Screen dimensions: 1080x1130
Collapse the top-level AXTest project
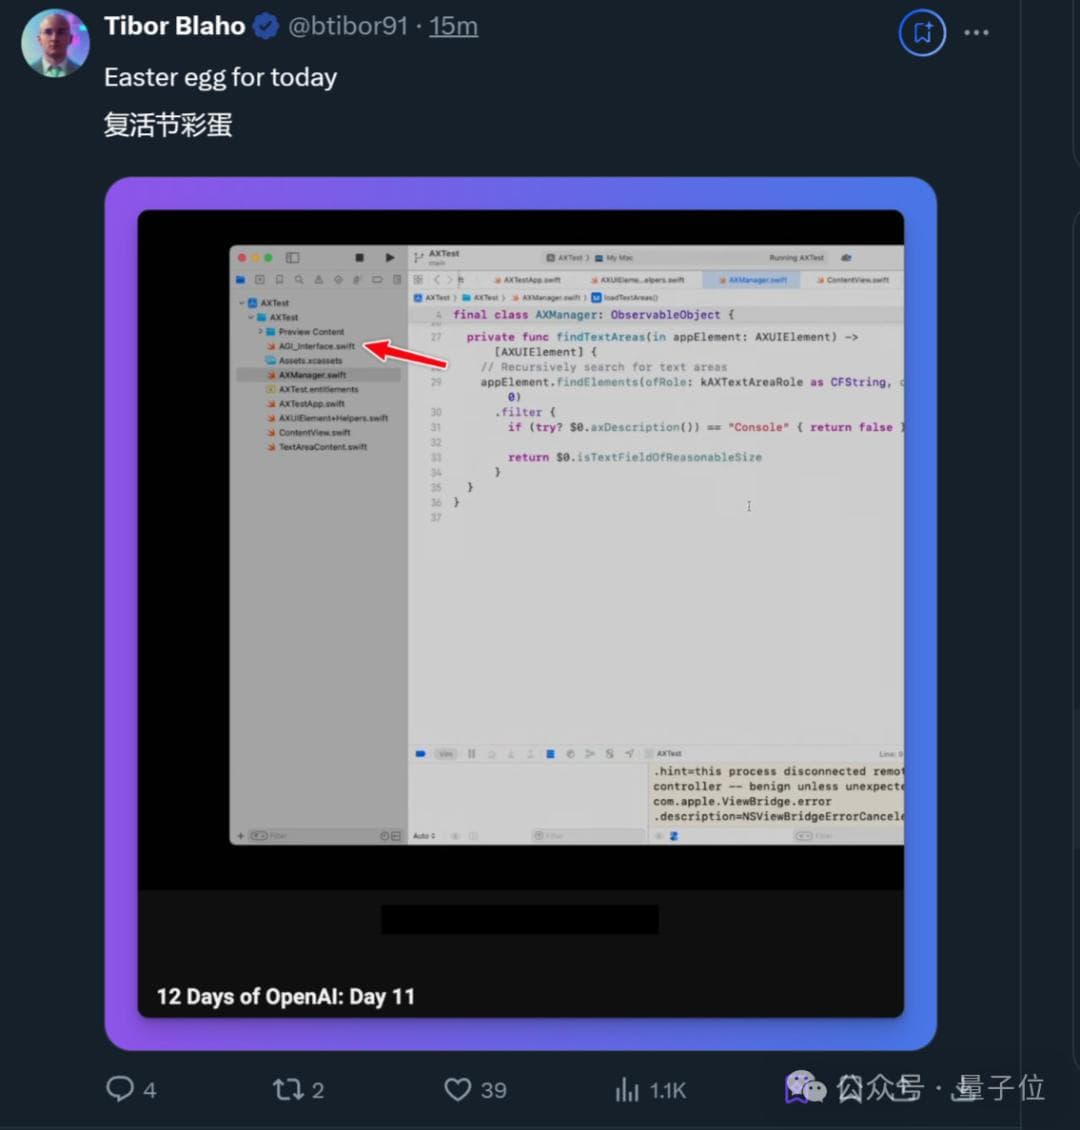242,303
